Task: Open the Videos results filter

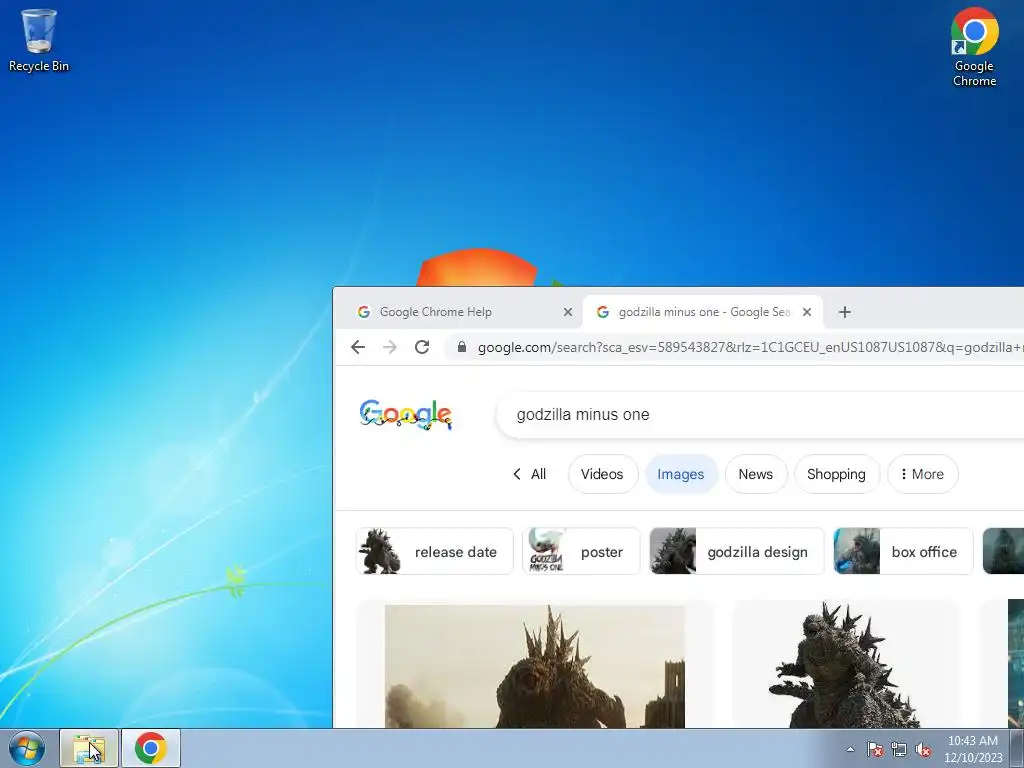Action: [602, 474]
